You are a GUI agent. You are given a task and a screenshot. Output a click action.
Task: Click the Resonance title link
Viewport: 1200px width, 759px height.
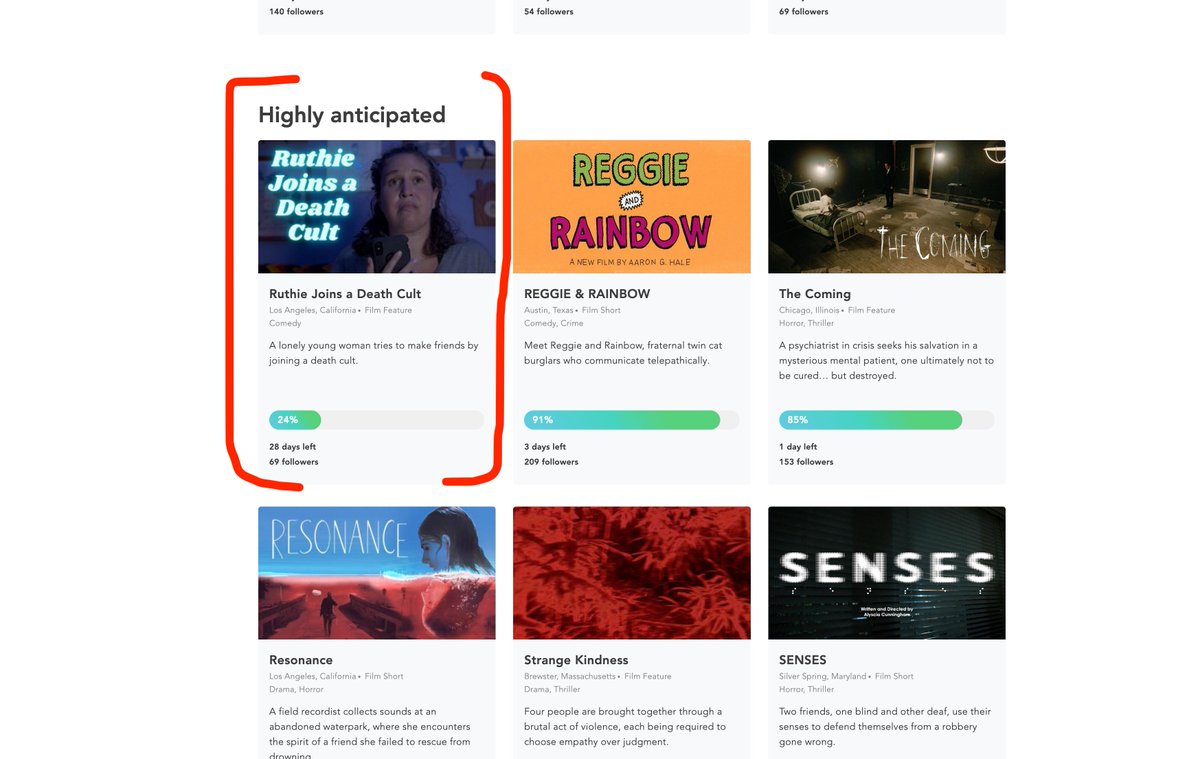[x=301, y=660]
